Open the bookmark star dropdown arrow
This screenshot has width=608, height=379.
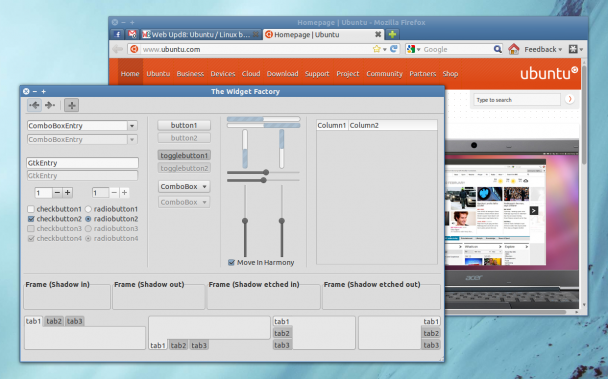coord(385,50)
